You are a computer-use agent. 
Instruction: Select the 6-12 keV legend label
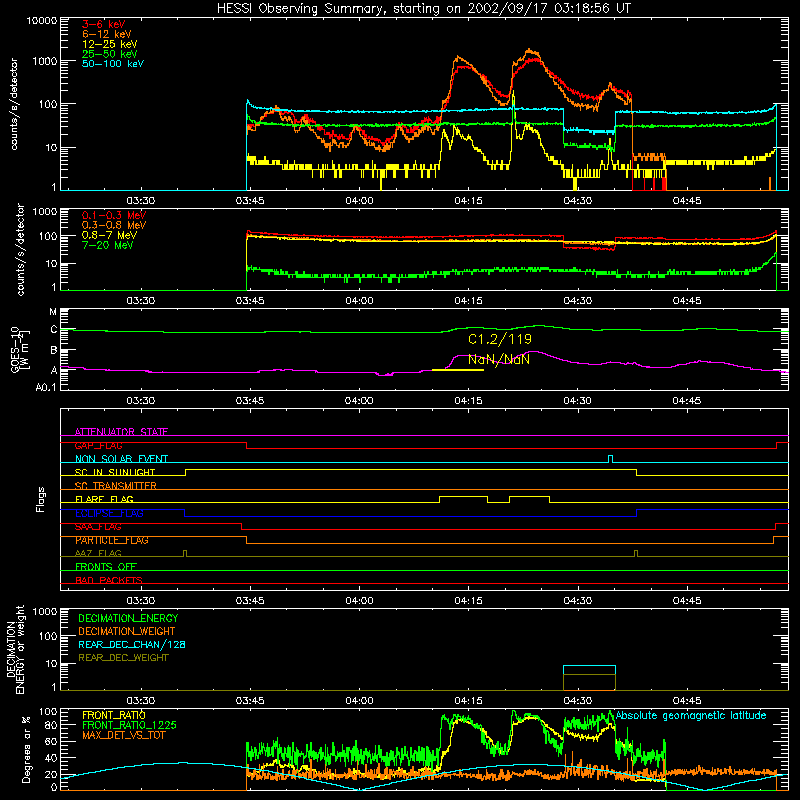click(x=107, y=34)
